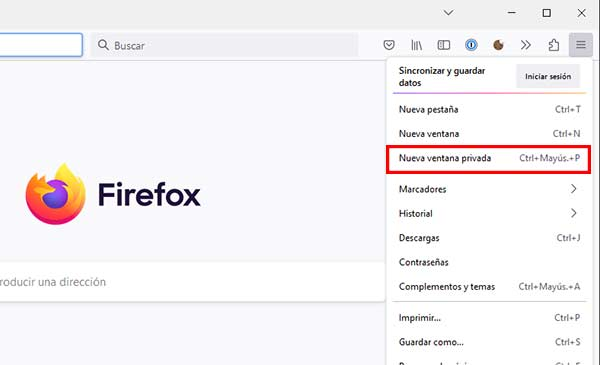Click the Firefox logo on the page
600x365 pixels.
click(x=56, y=194)
